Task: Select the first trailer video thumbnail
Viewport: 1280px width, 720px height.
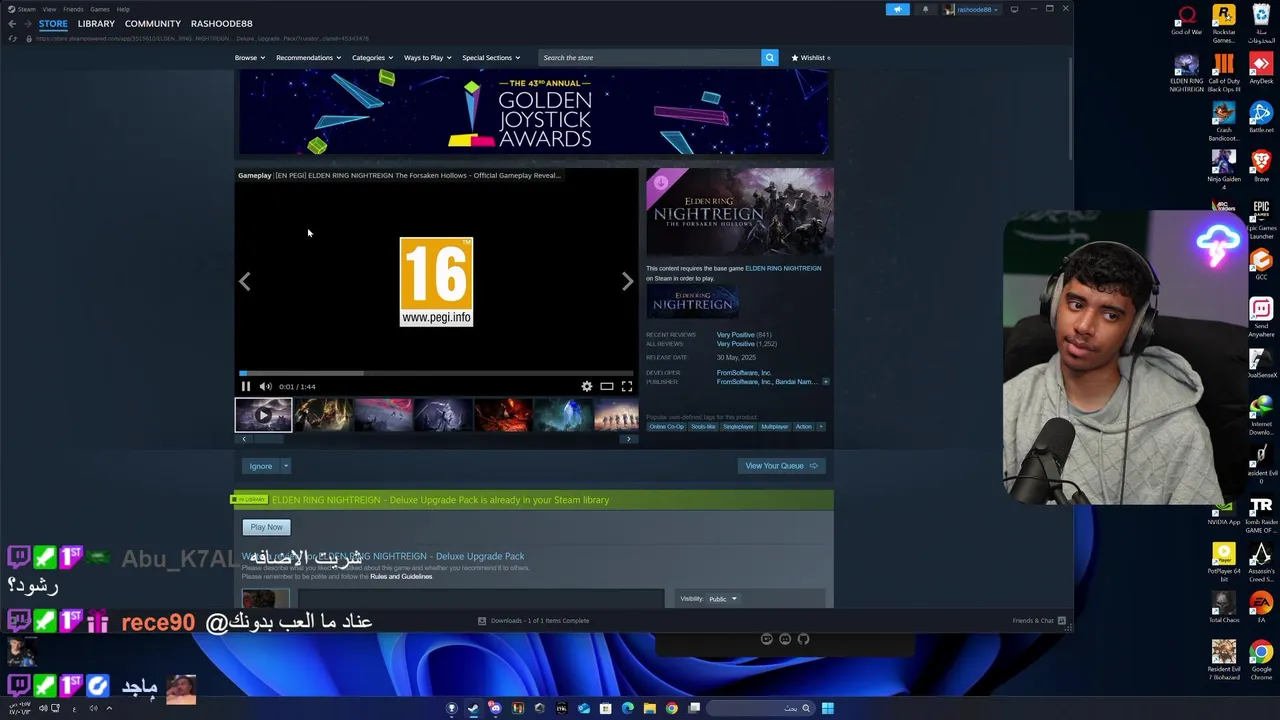Action: (263, 415)
